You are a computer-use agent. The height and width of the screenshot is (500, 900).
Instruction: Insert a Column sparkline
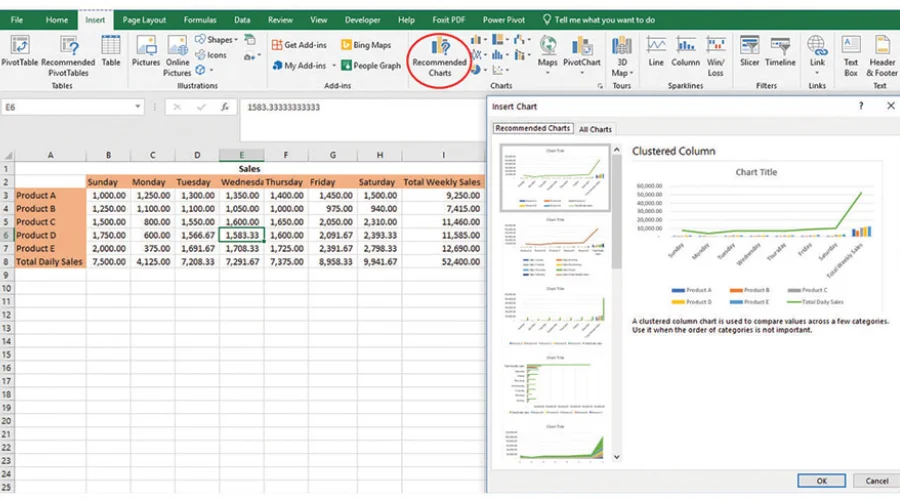coord(685,52)
